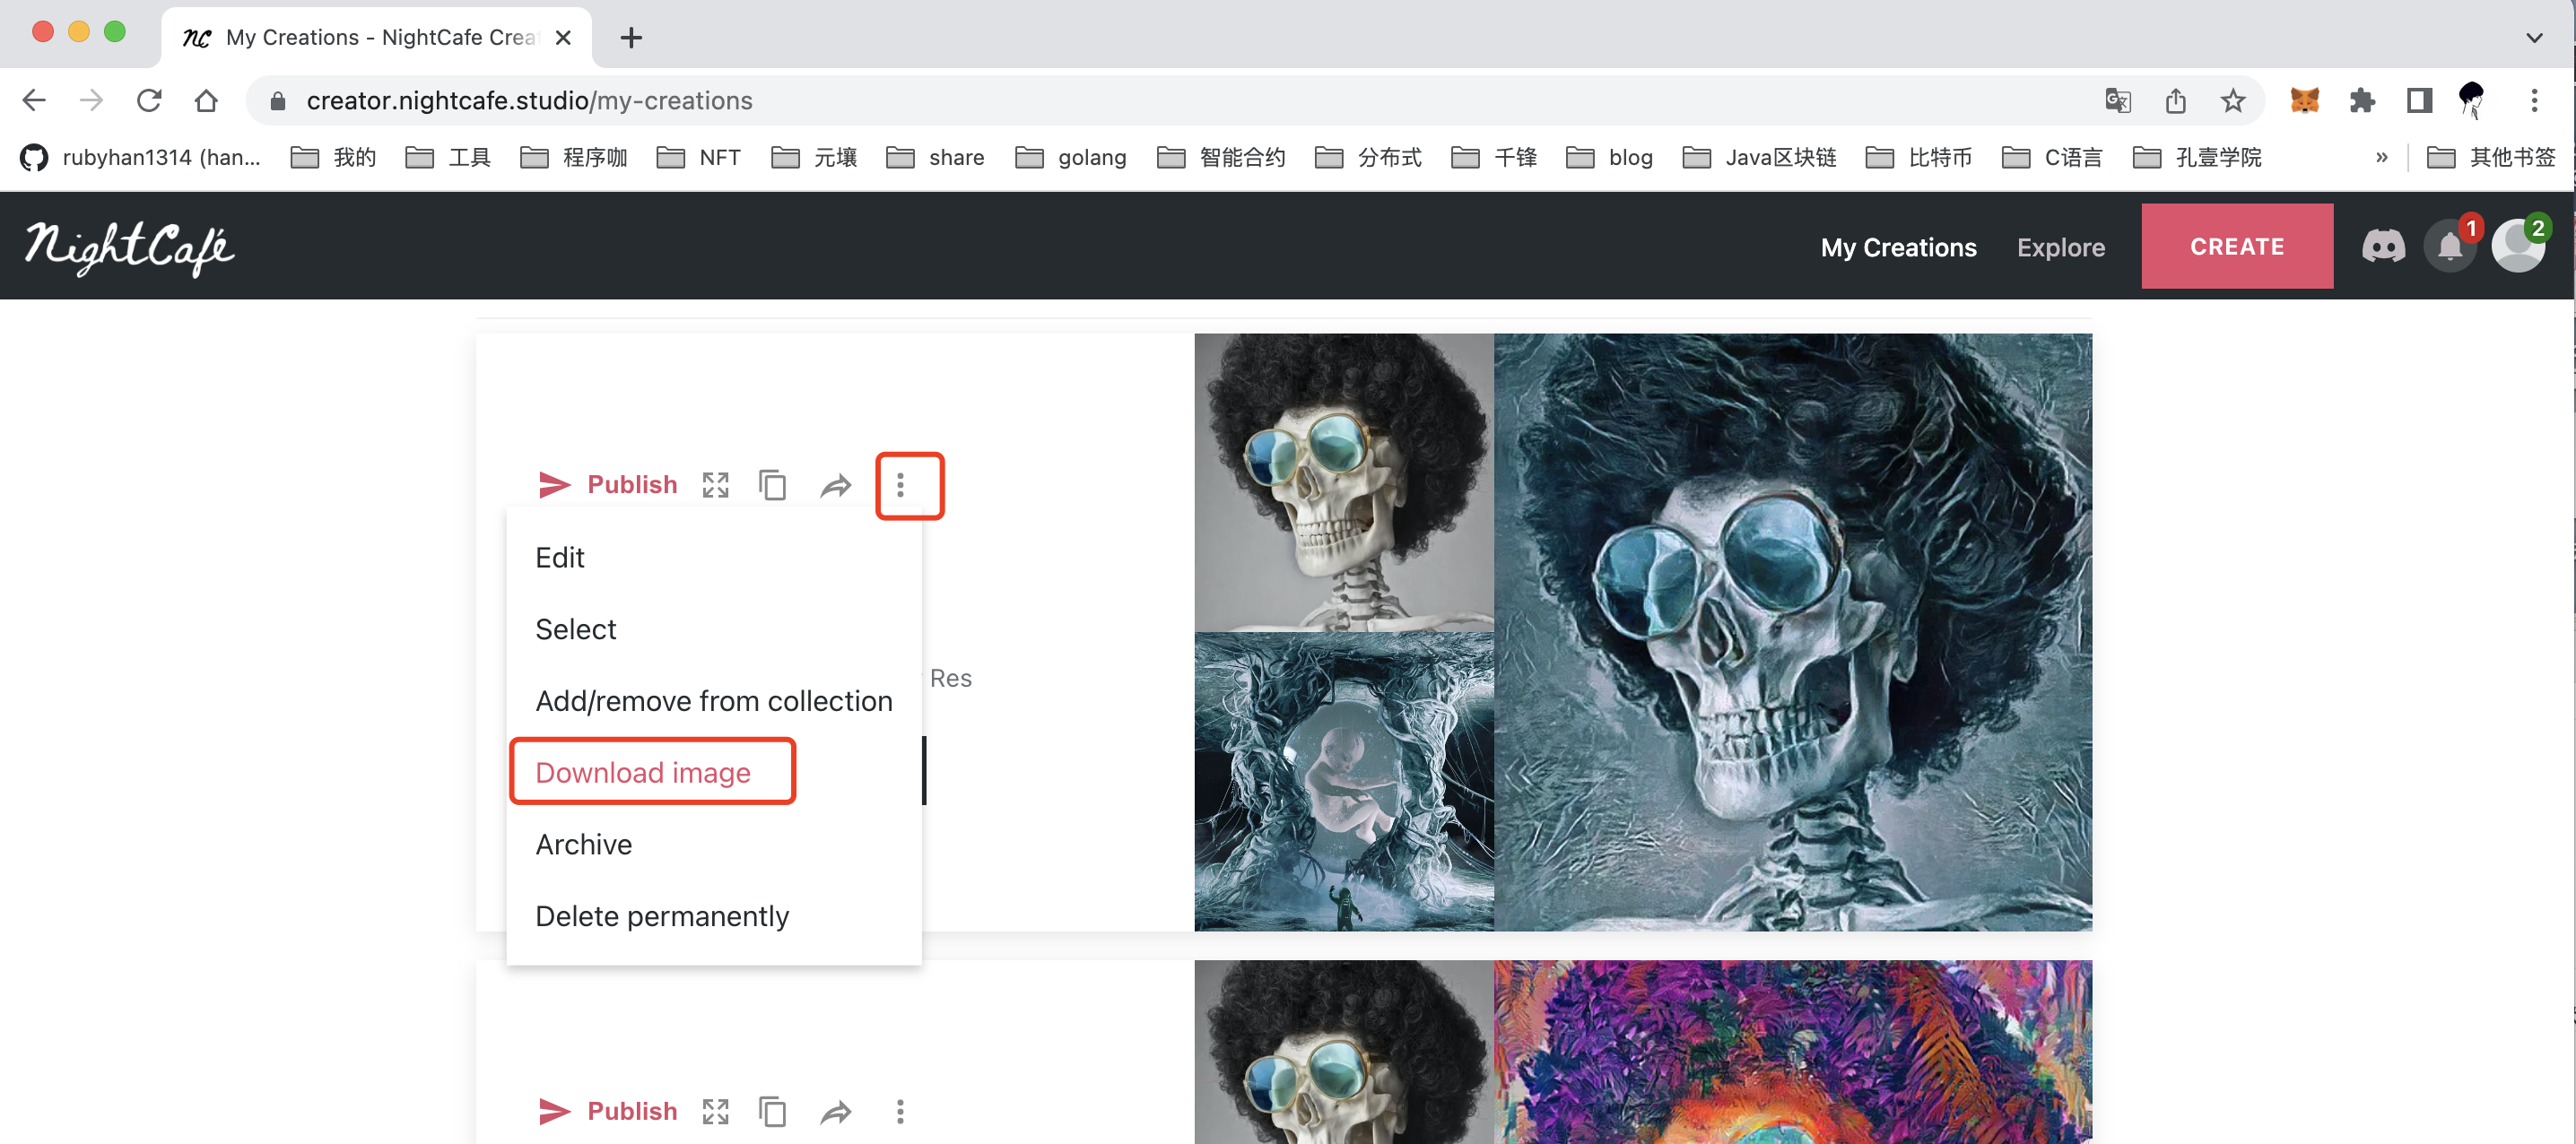Click the Google Translate icon in address bar

click(2118, 100)
